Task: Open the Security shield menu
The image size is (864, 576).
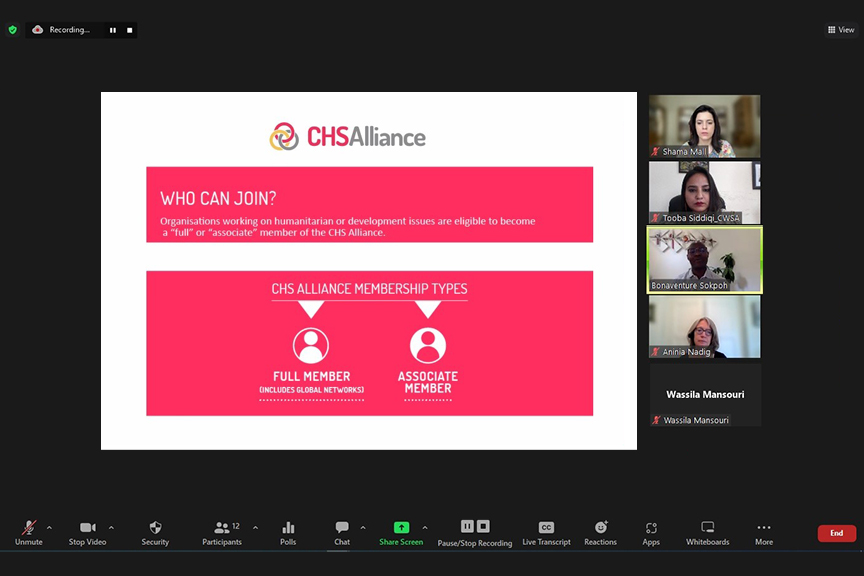Action: (x=155, y=527)
